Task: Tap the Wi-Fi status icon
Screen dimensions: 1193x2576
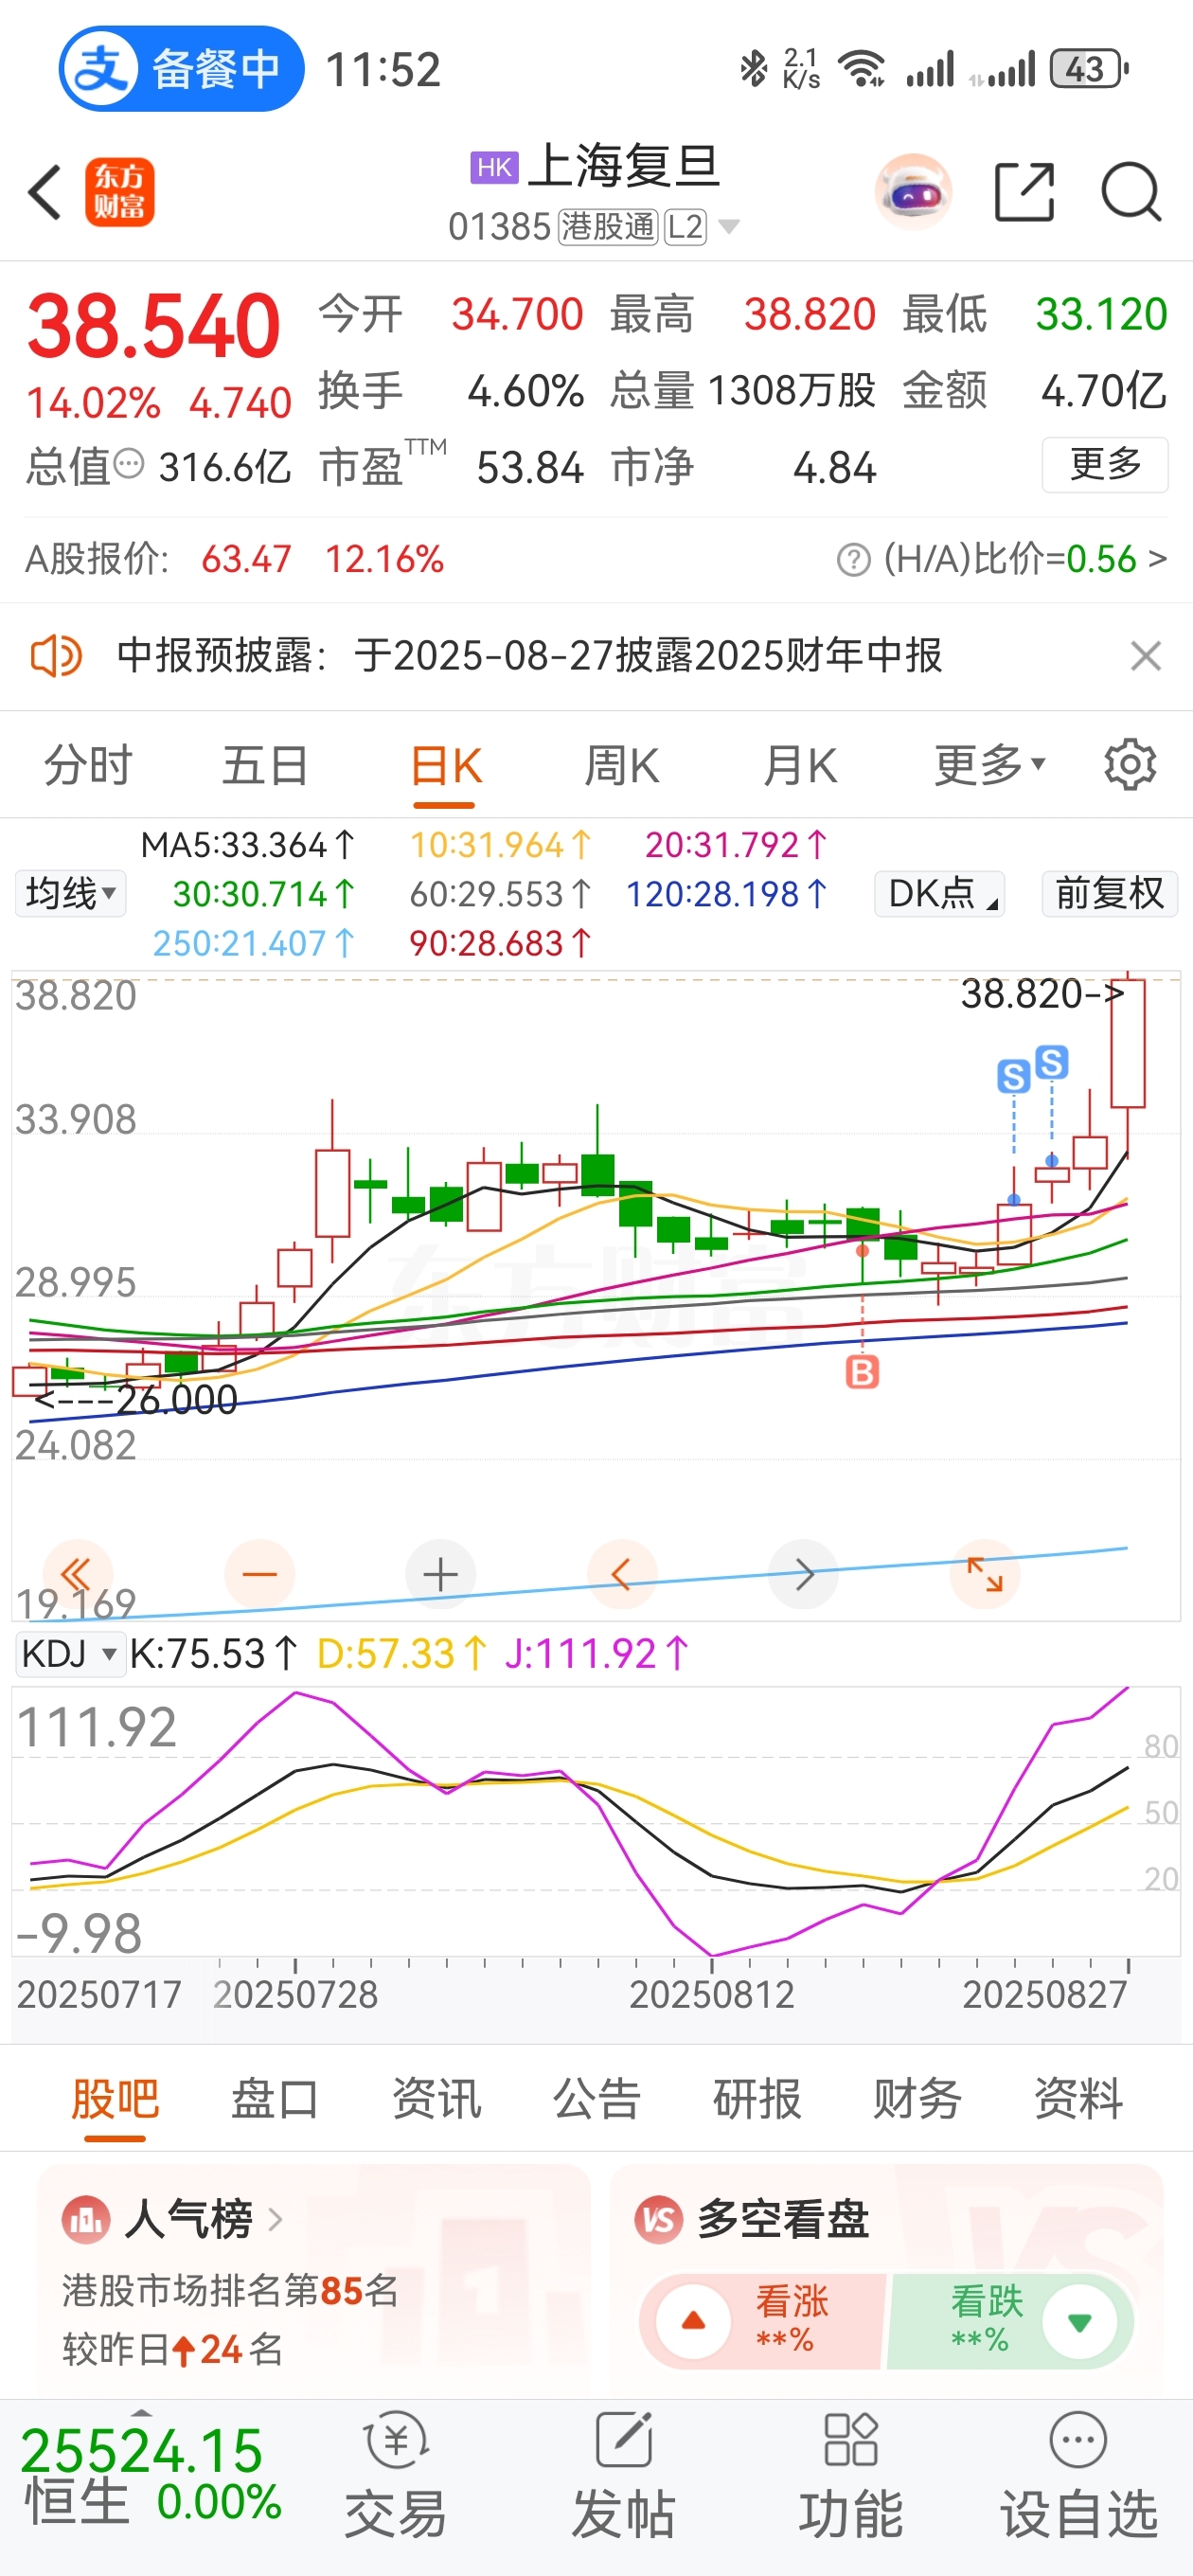Action: coord(862,69)
